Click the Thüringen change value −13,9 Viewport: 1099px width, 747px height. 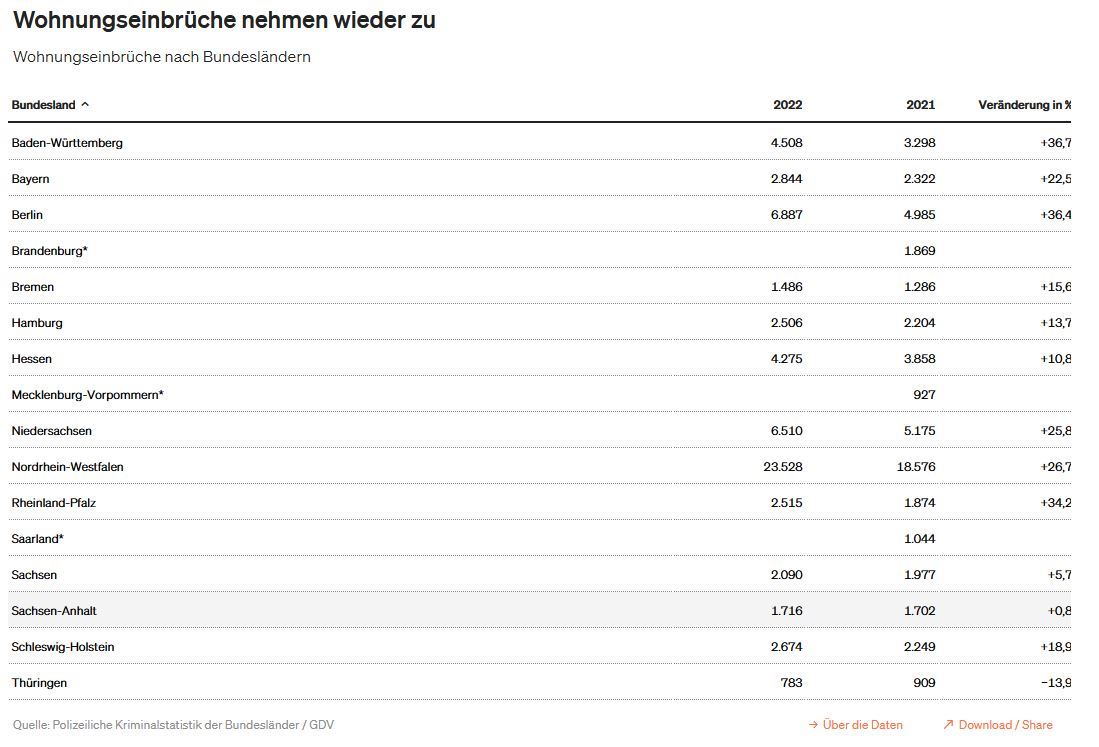(1056, 683)
